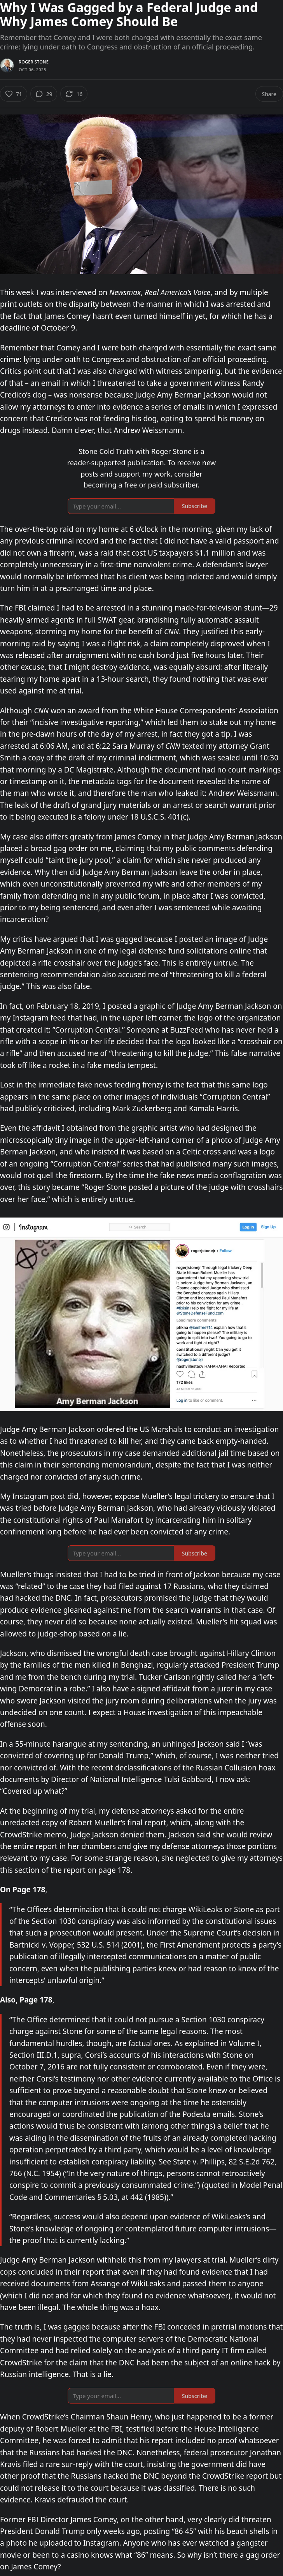
Task: Click the heart icon under the Instagram comments
Action: pos(180,1374)
